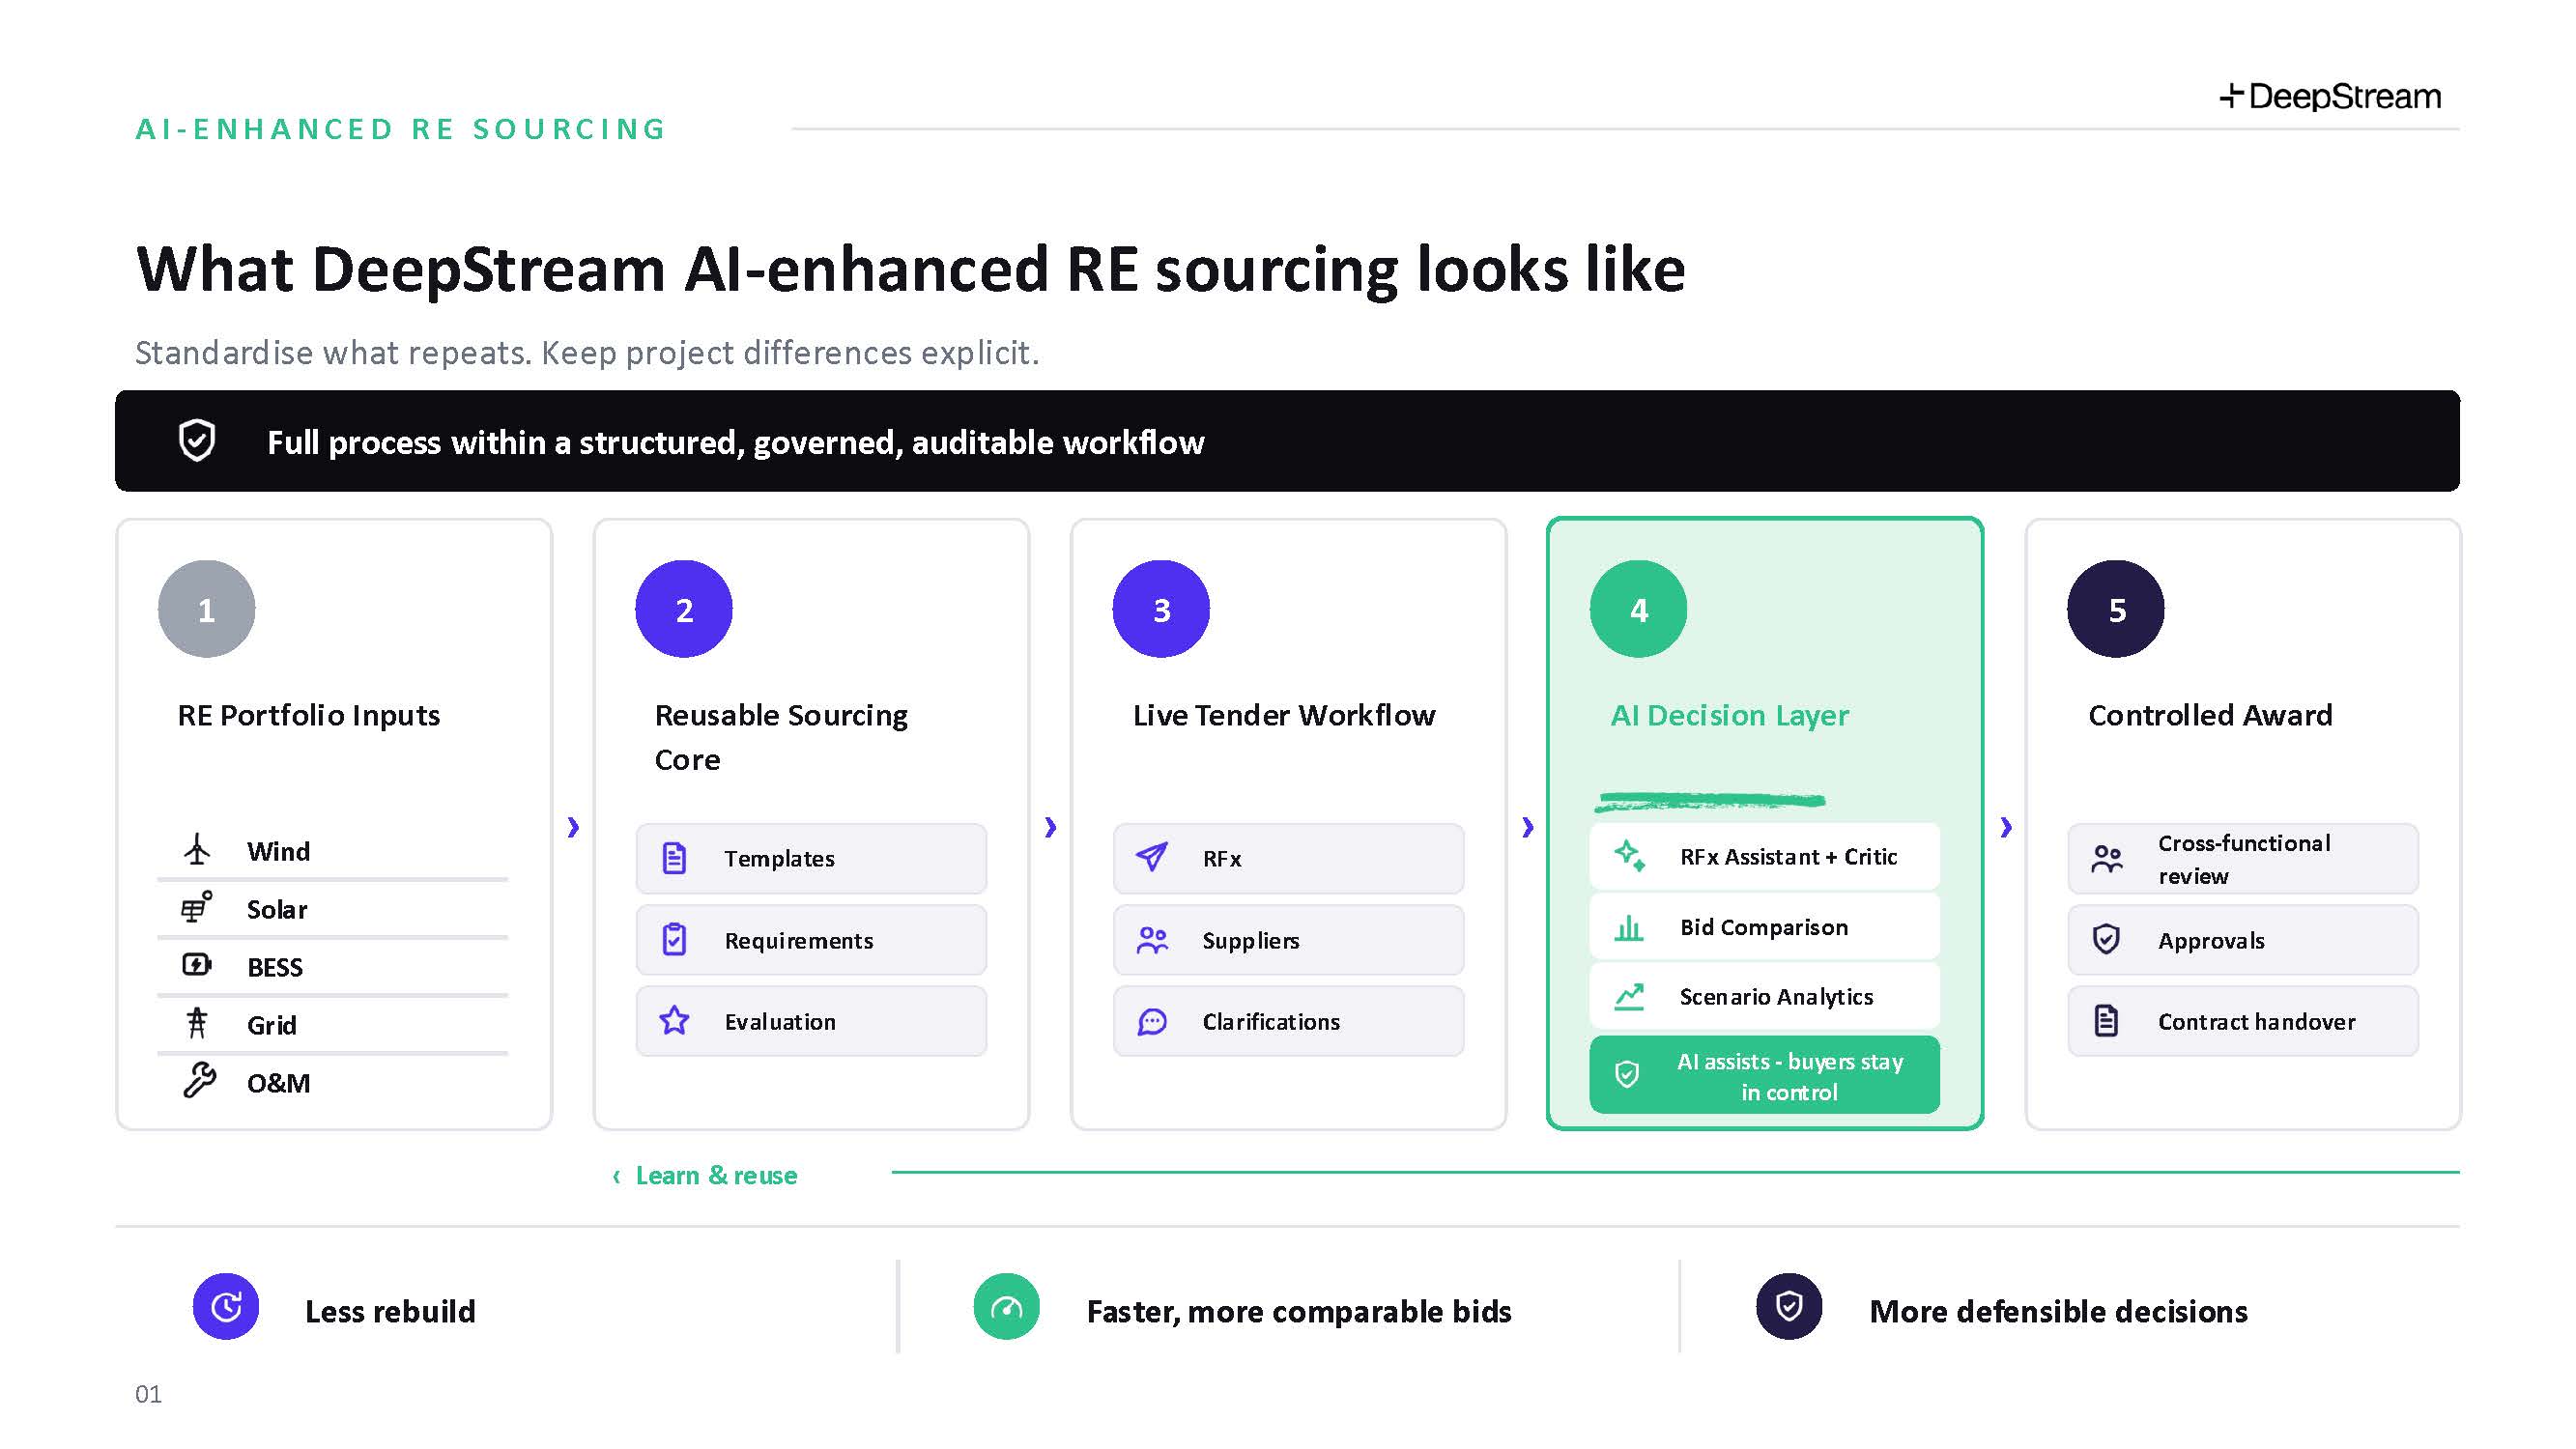Click the Contract handover label
The height and width of the screenshot is (1449, 2576).
(2257, 1022)
